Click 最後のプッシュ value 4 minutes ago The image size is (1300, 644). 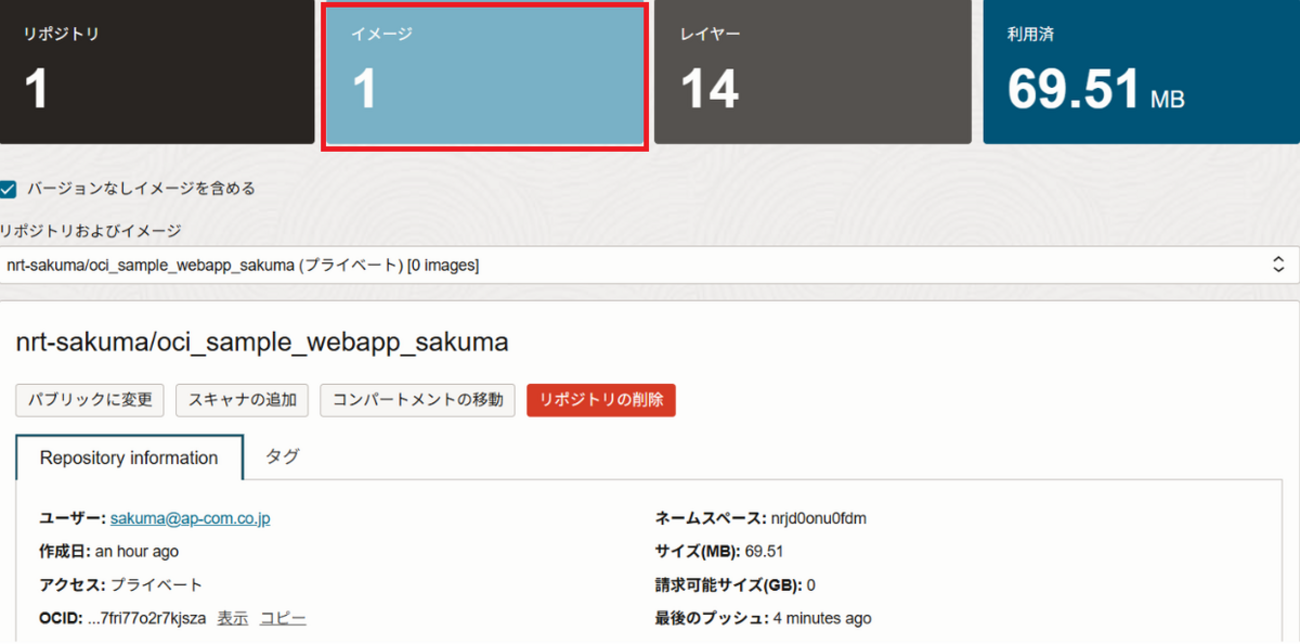(822, 618)
